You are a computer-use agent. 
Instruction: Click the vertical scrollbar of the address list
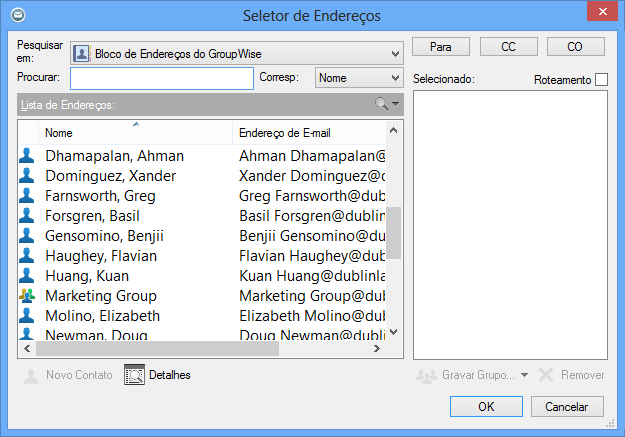pyautogui.click(x=394, y=232)
